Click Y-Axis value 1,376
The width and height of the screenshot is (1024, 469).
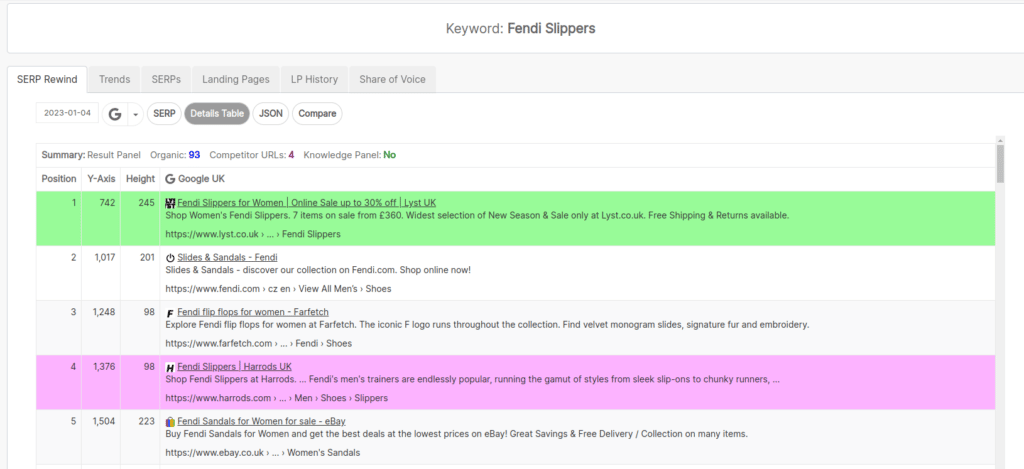[104, 367]
